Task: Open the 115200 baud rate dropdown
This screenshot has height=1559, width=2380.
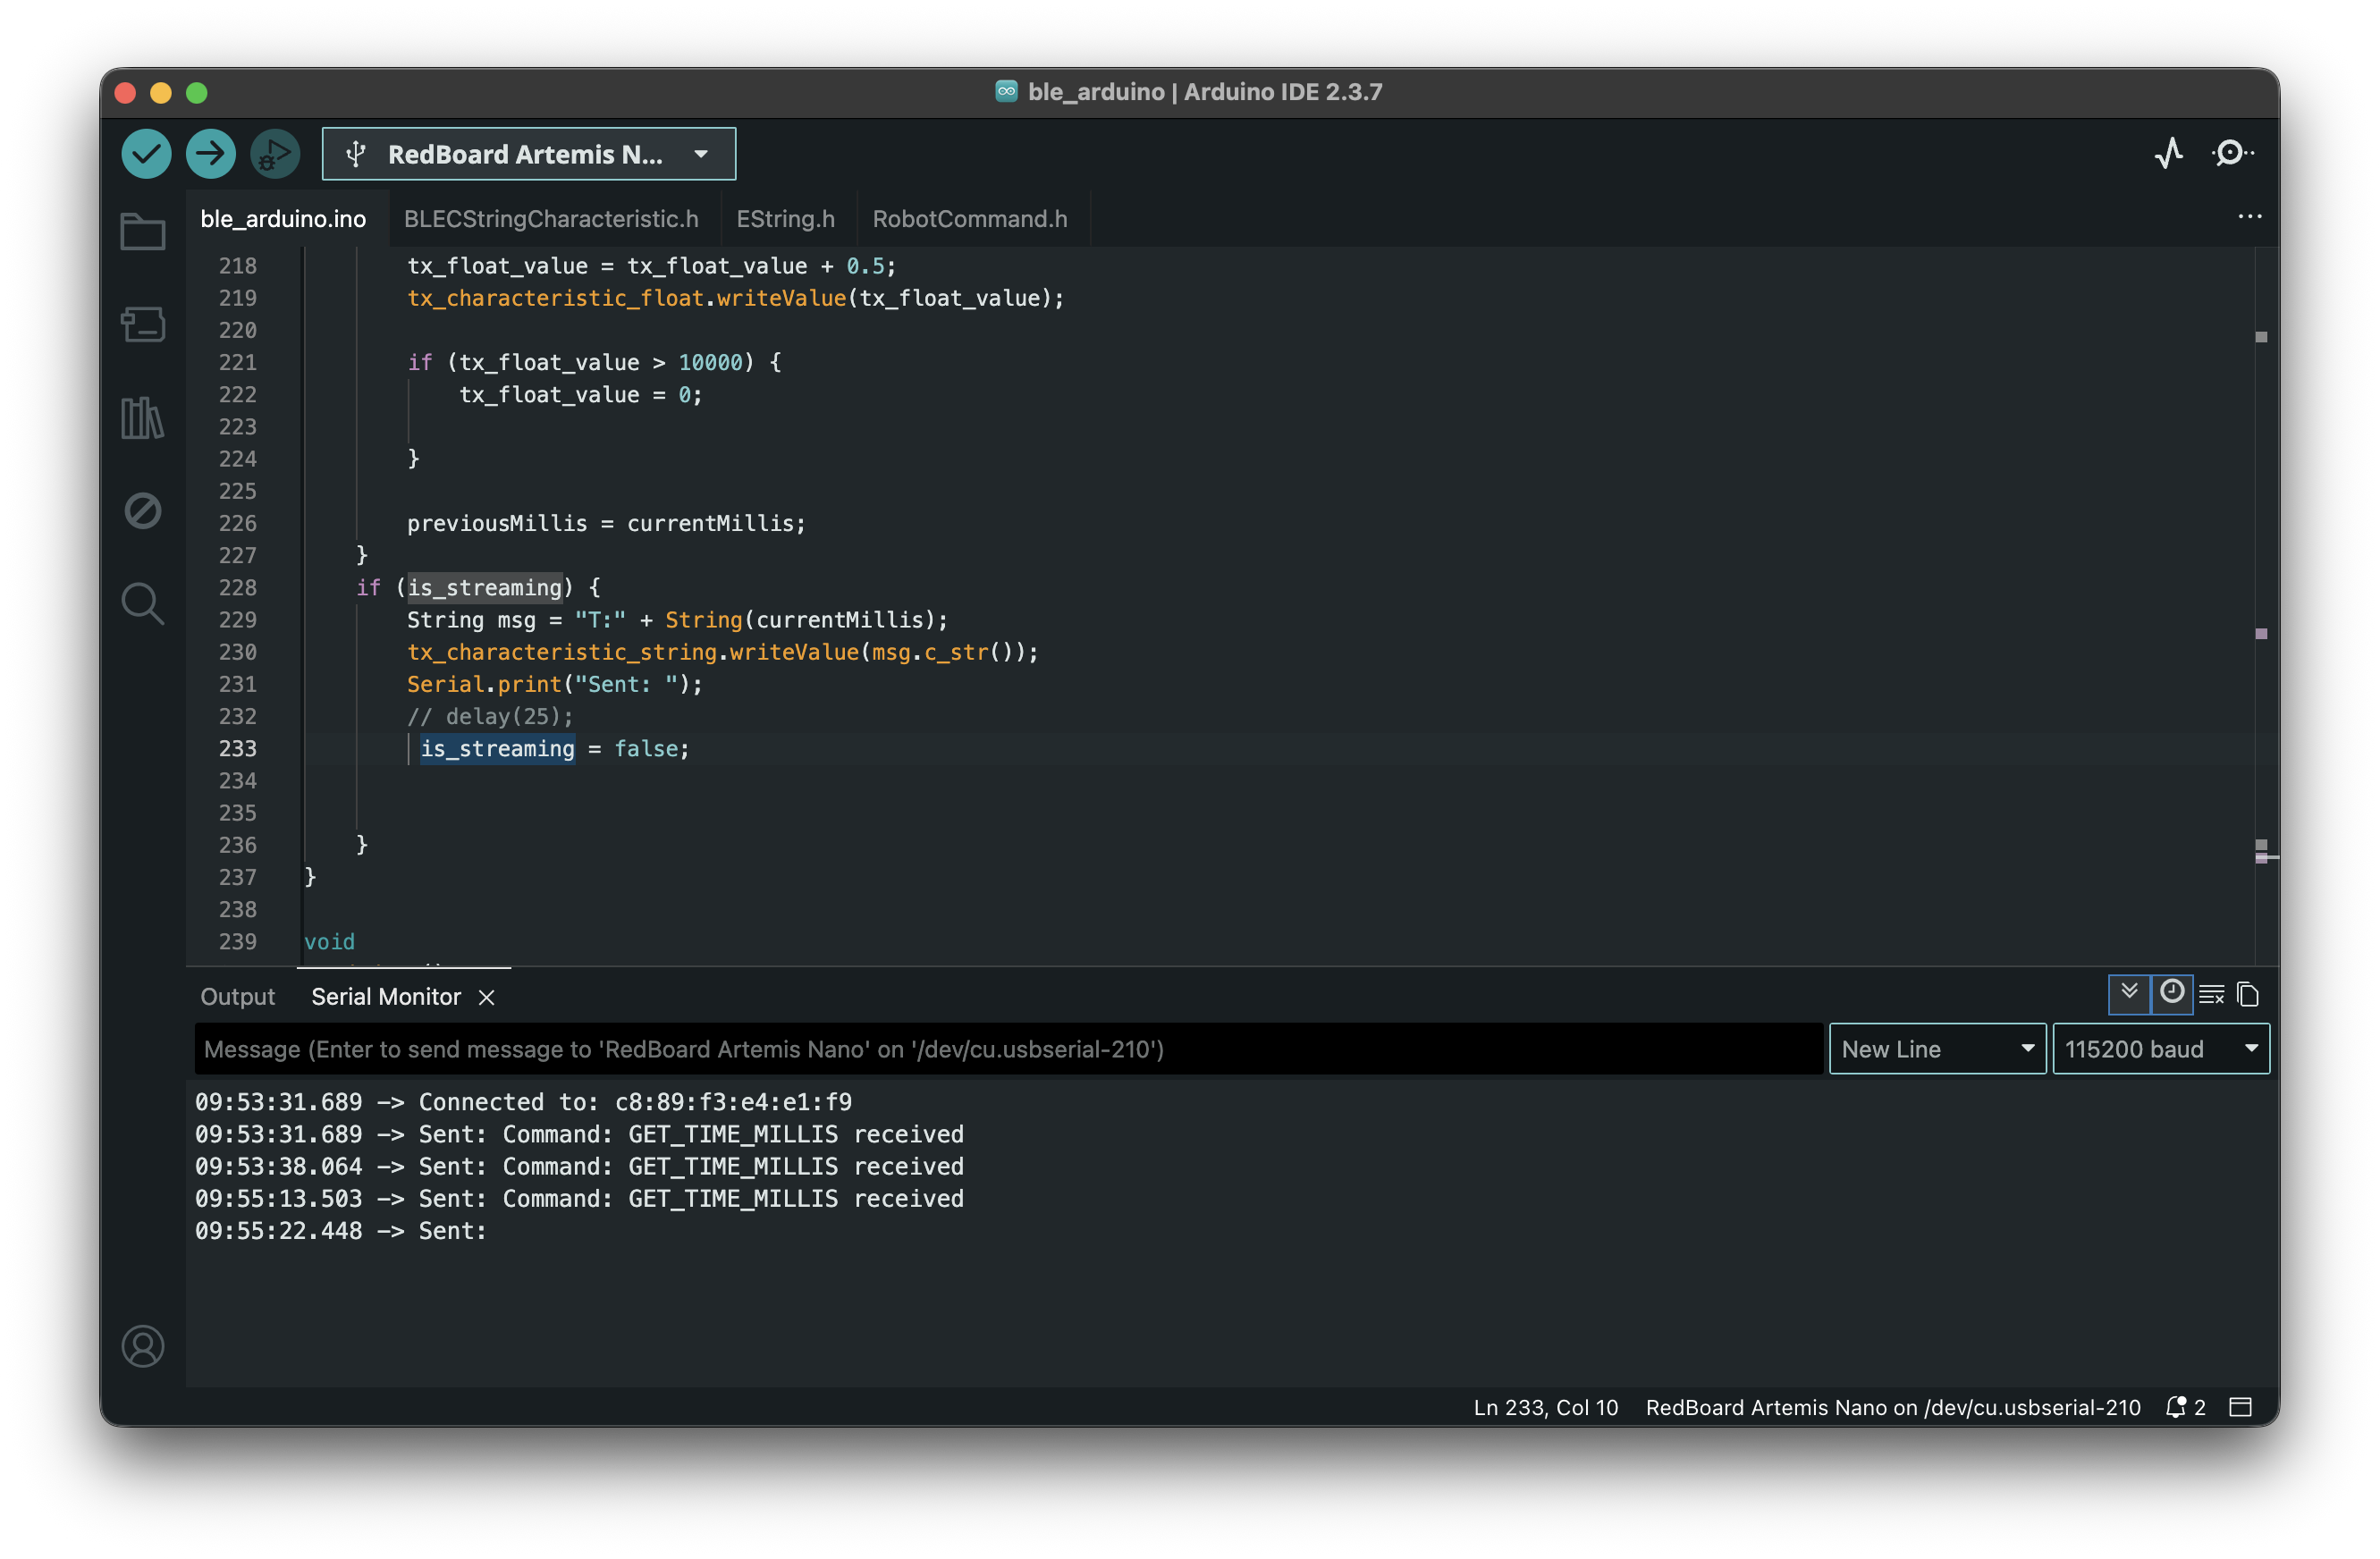Action: [x=2160, y=1049]
